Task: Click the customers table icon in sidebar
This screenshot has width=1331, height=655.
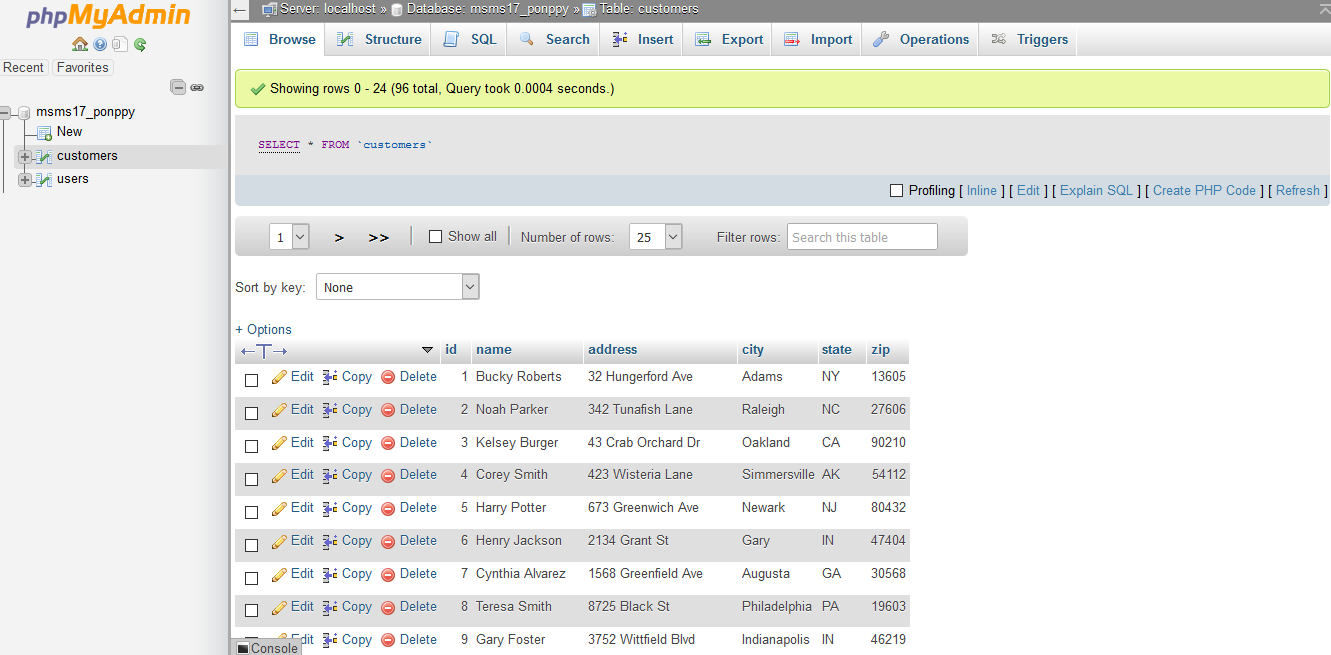Action: pos(43,156)
